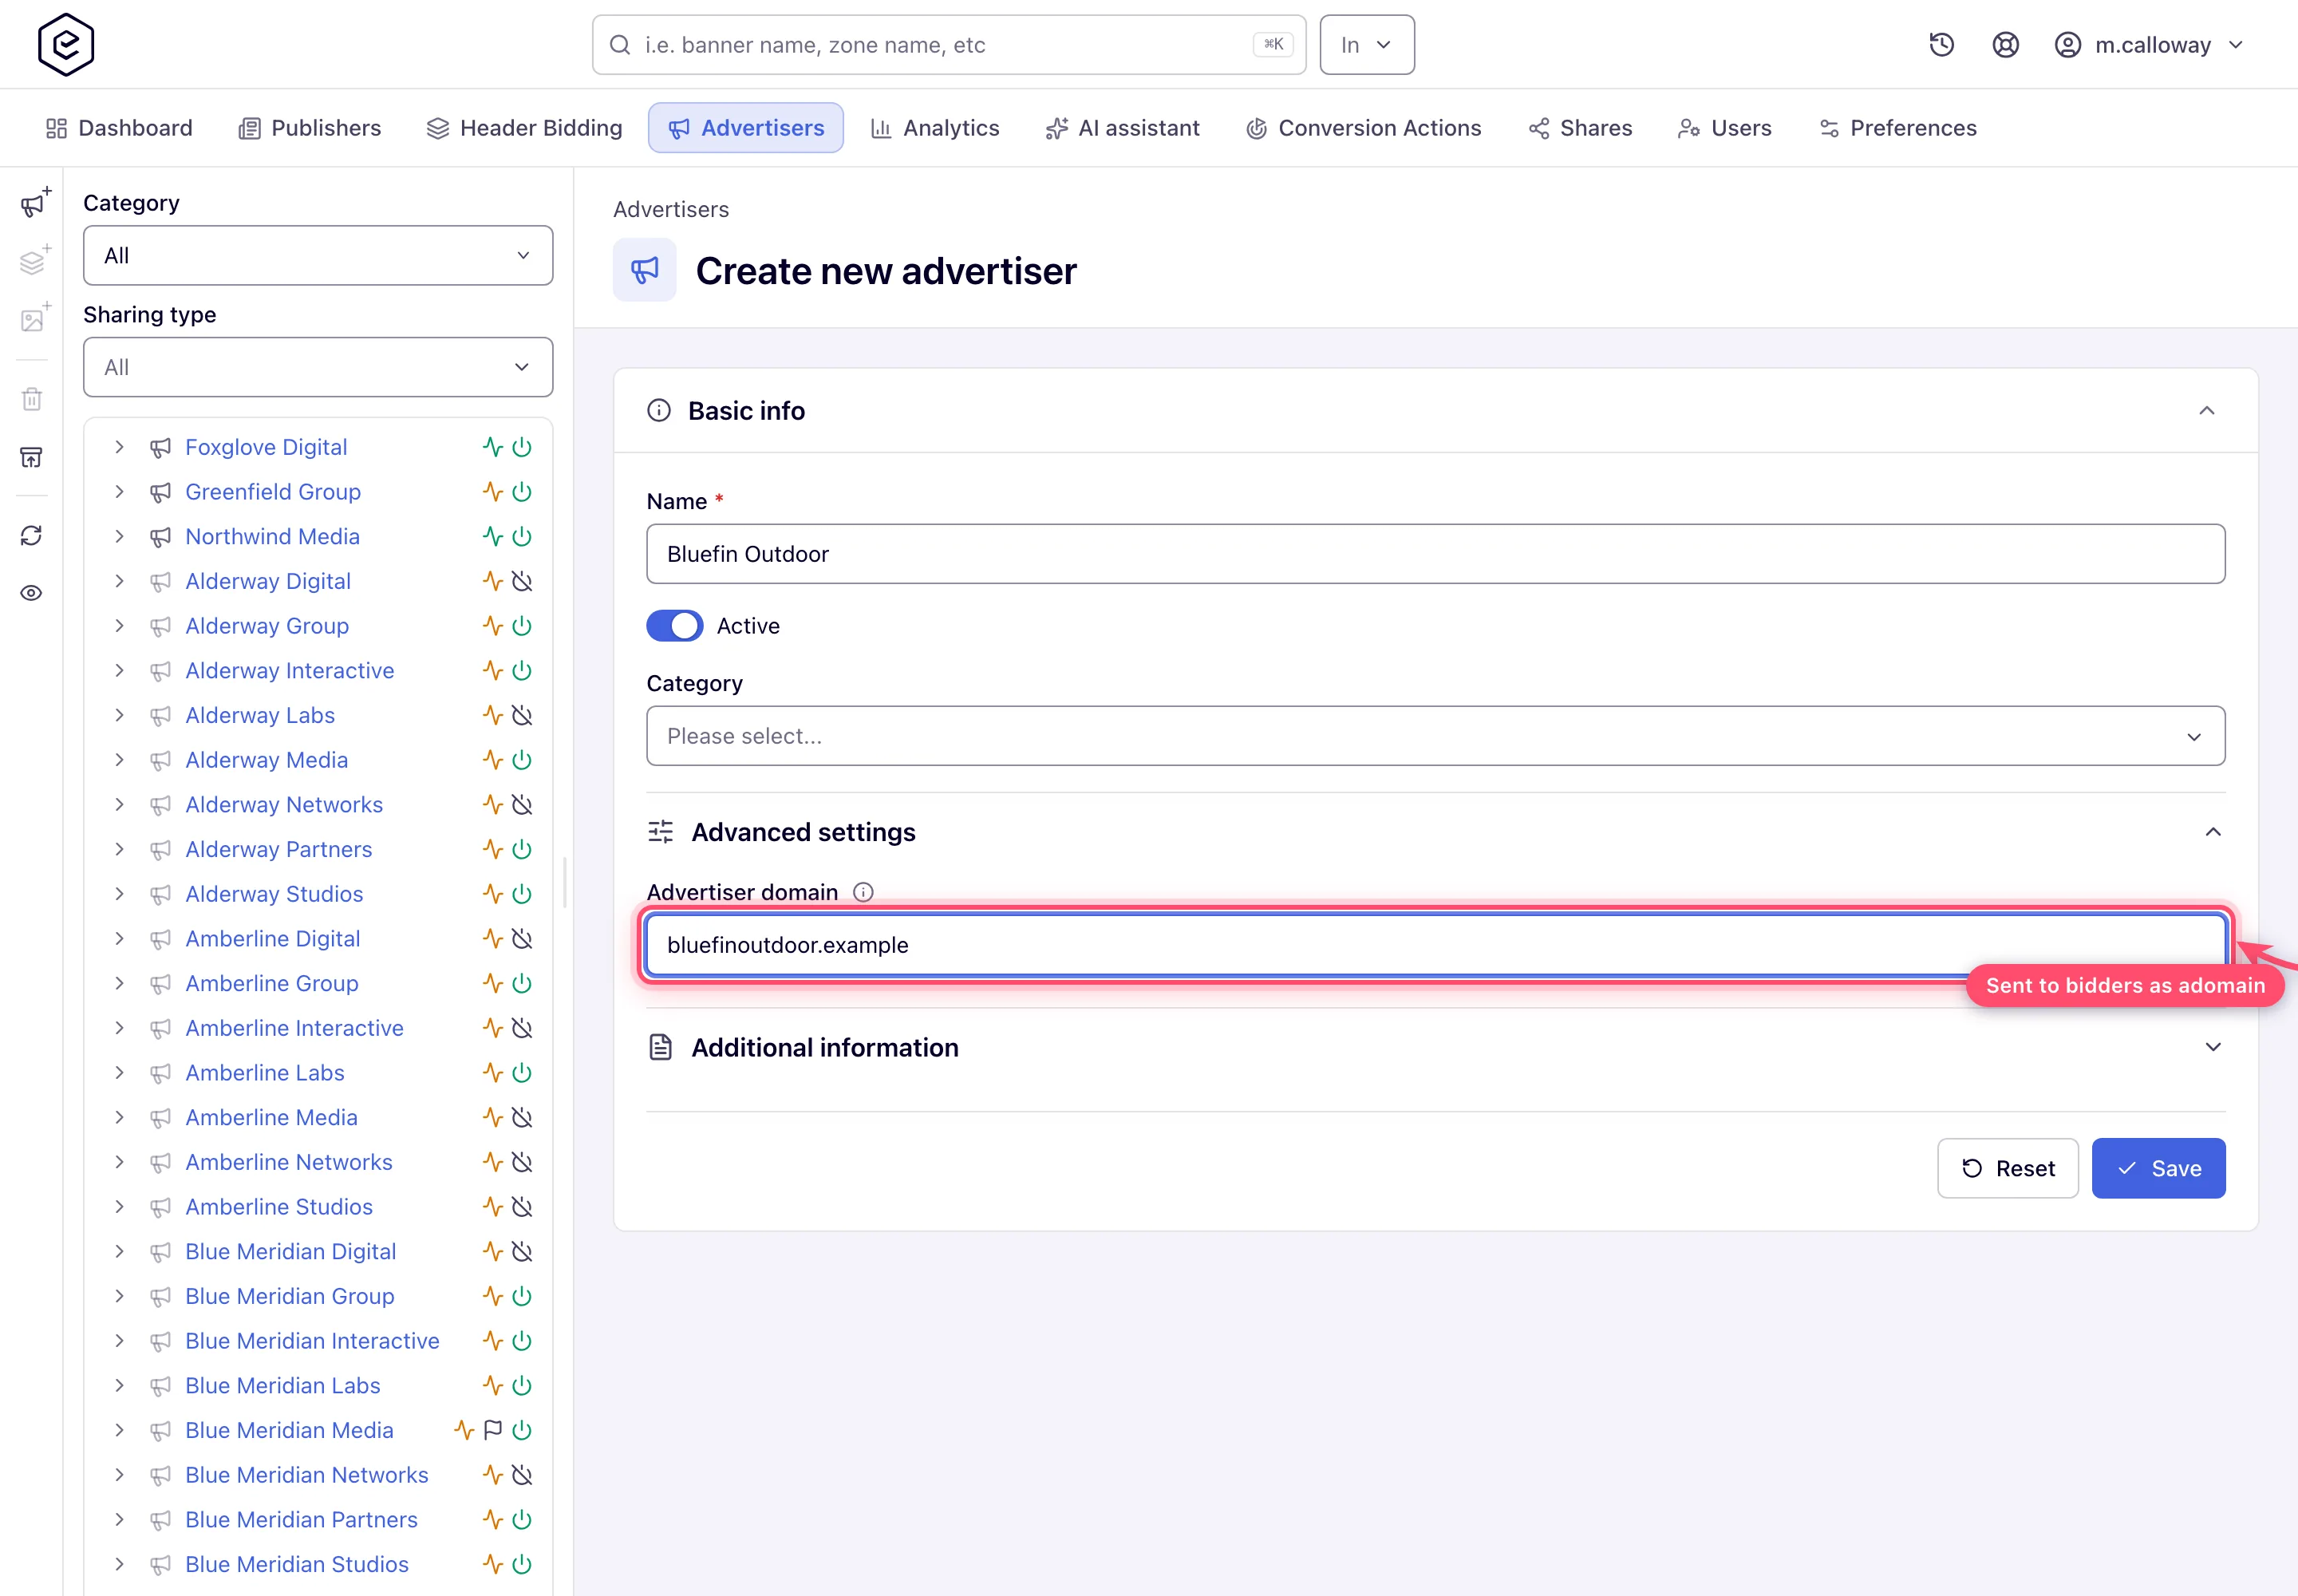The height and width of the screenshot is (1596, 2298).
Task: Toggle power status of Amberline Media
Action: click(x=522, y=1117)
